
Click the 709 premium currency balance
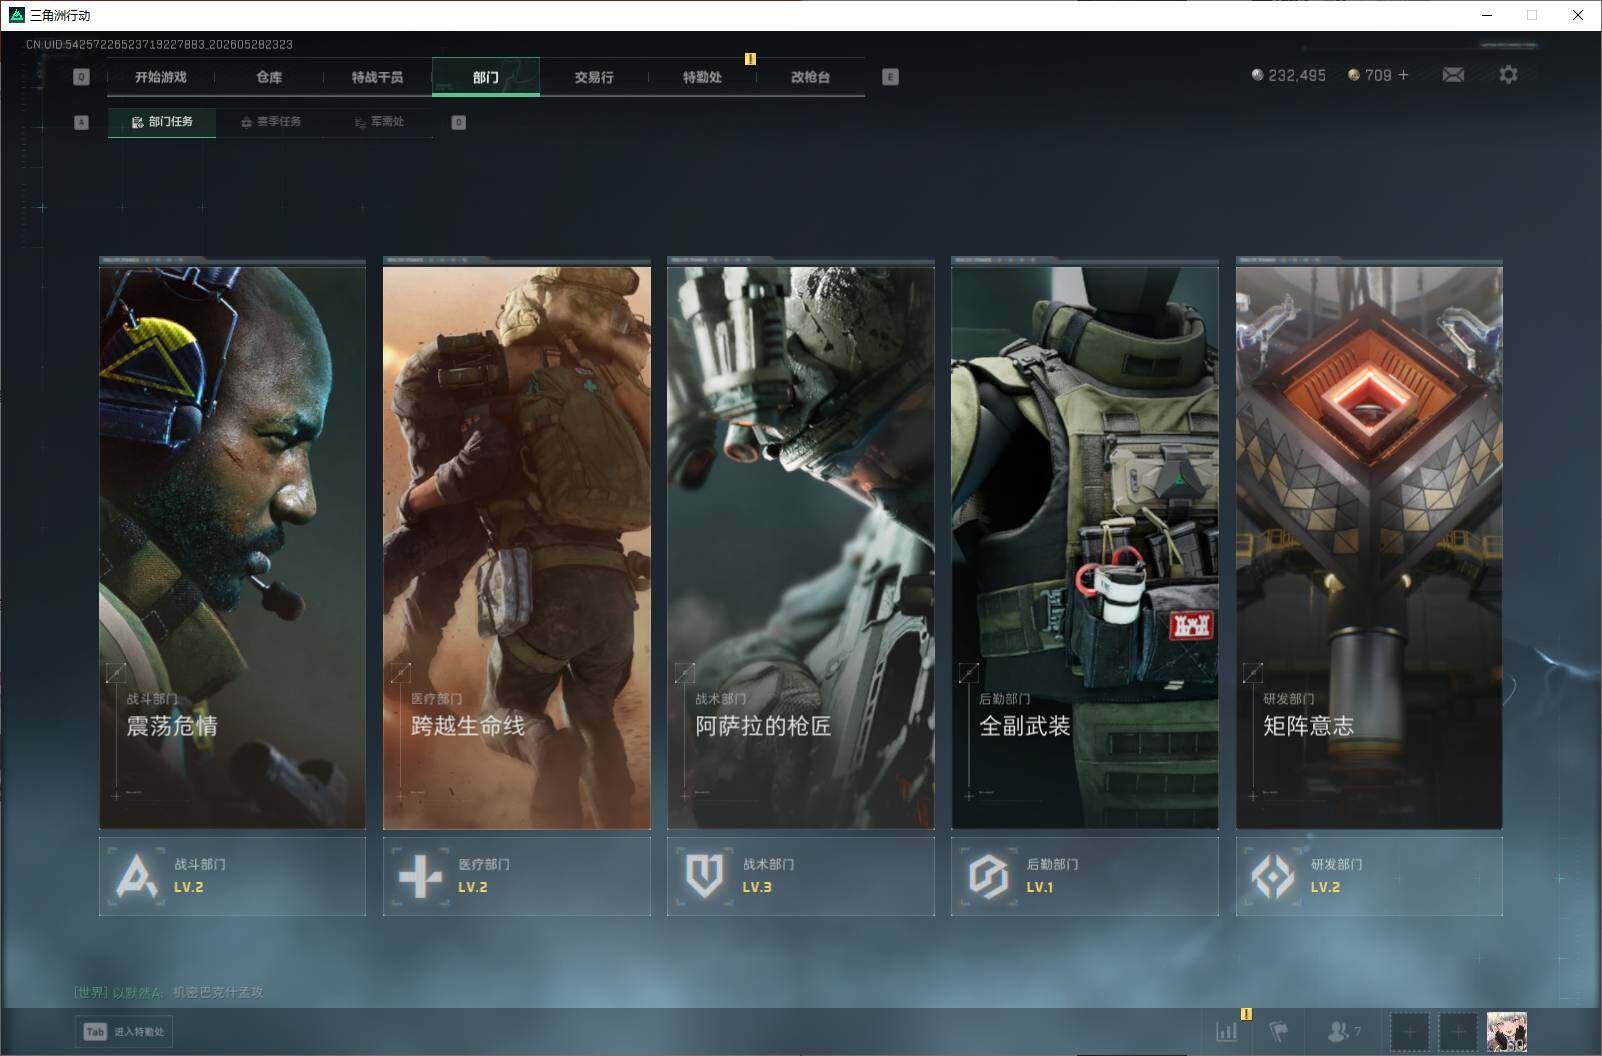pos(1369,75)
